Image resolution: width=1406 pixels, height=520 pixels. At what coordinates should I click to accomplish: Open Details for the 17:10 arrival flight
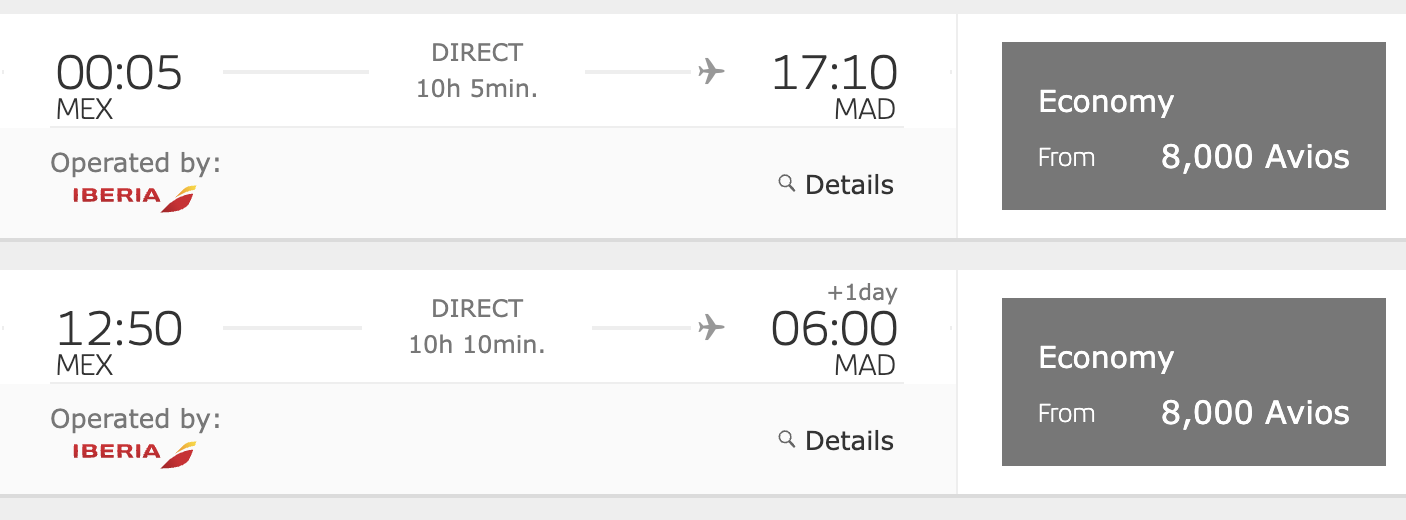pyautogui.click(x=848, y=185)
